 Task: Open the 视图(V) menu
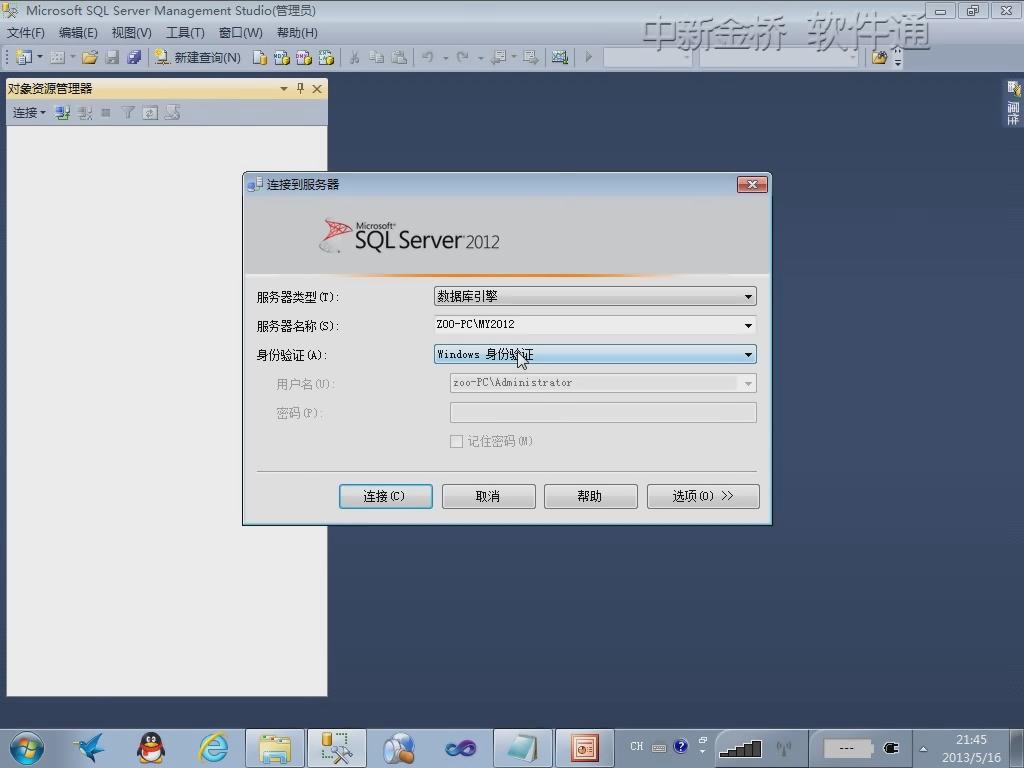[131, 33]
